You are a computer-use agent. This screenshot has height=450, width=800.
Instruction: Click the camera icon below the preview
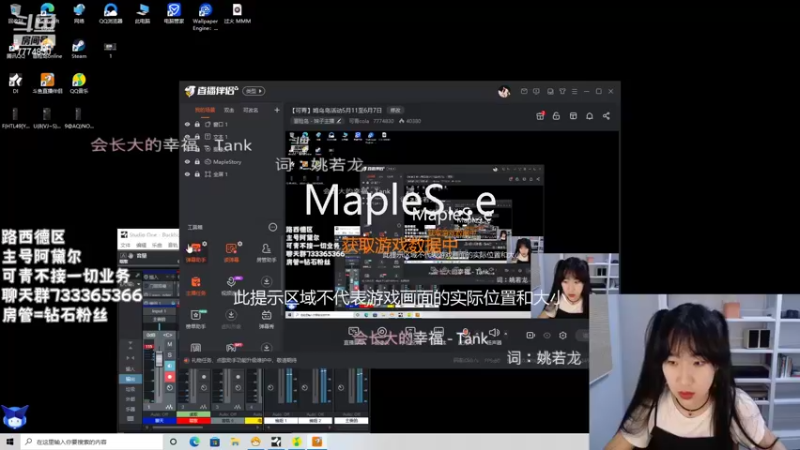(x=531, y=335)
